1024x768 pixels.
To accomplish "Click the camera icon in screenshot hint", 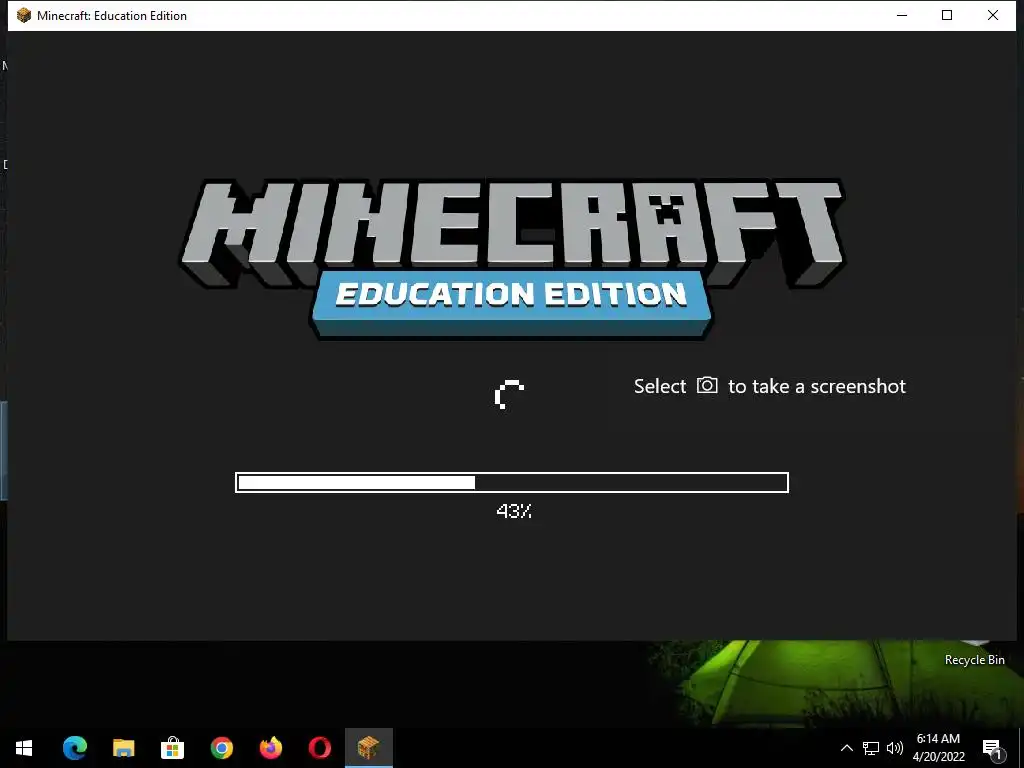I will coord(707,385).
